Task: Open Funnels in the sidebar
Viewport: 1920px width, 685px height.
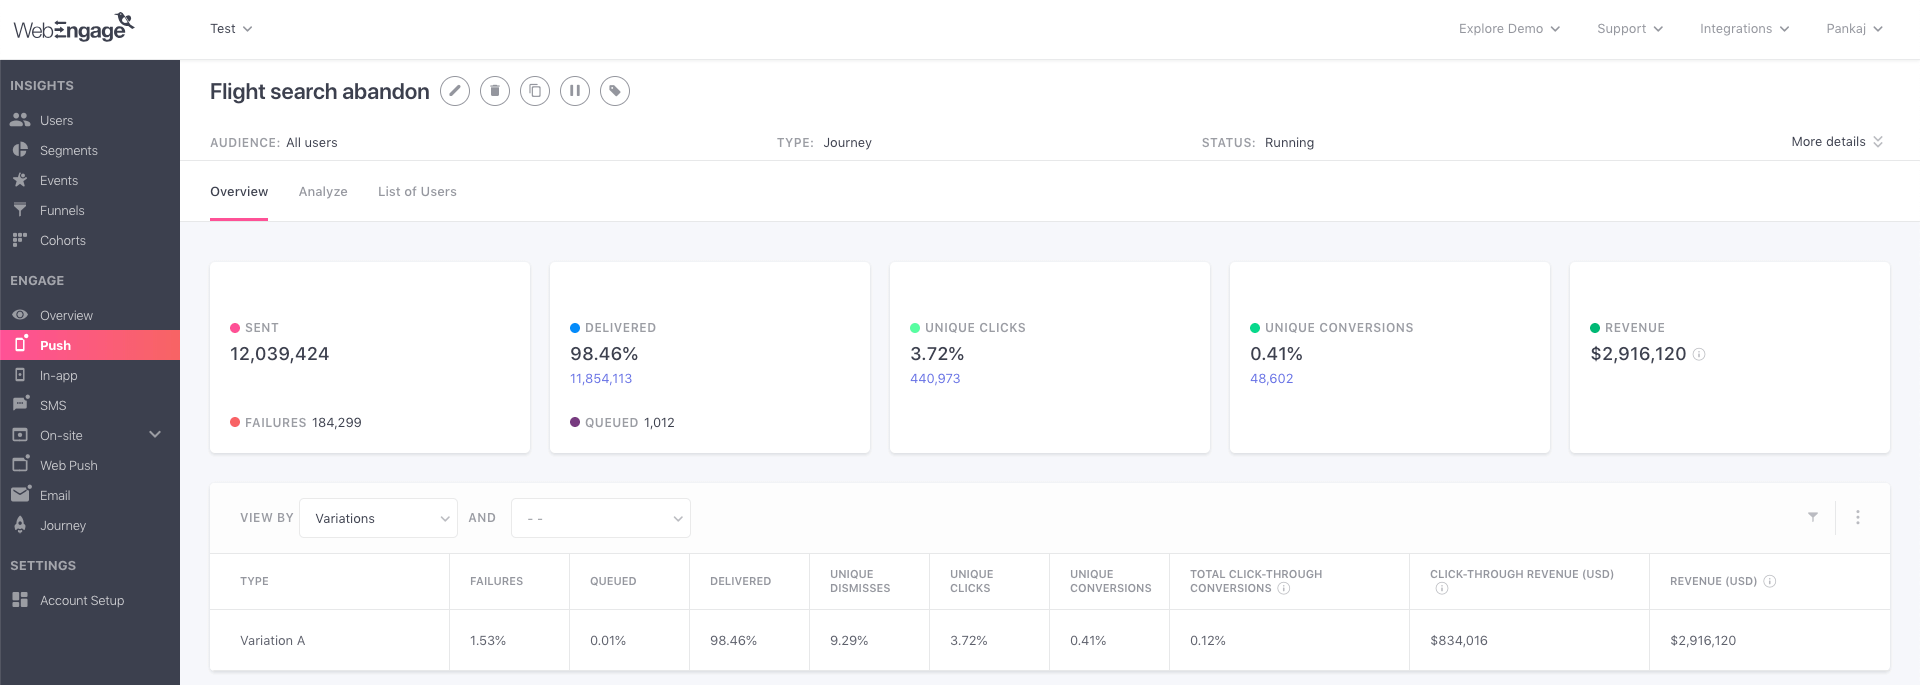Action: 62,210
